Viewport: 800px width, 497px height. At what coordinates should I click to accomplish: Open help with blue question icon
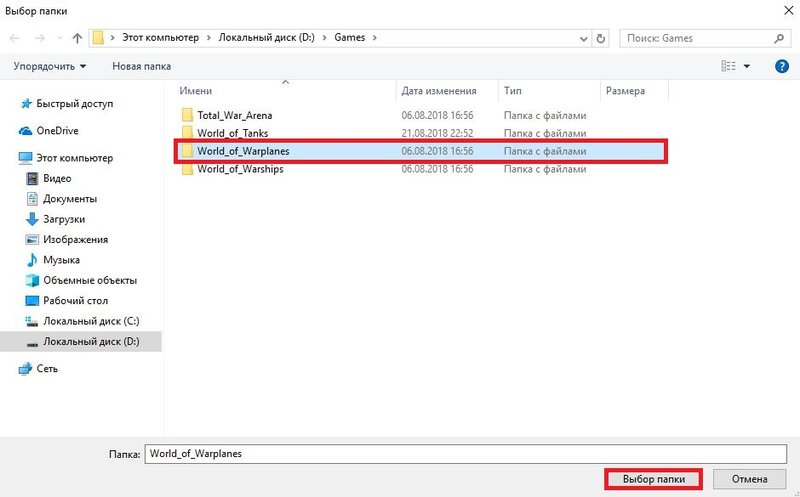tap(782, 66)
